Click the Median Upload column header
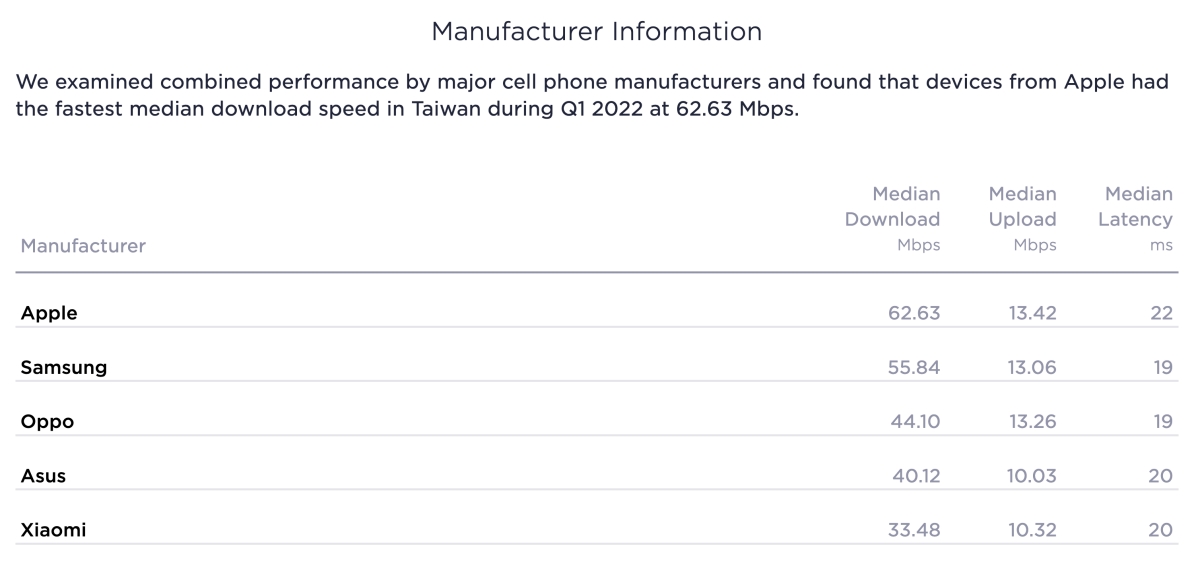Screen dimensions: 1200x569 click(1022, 219)
